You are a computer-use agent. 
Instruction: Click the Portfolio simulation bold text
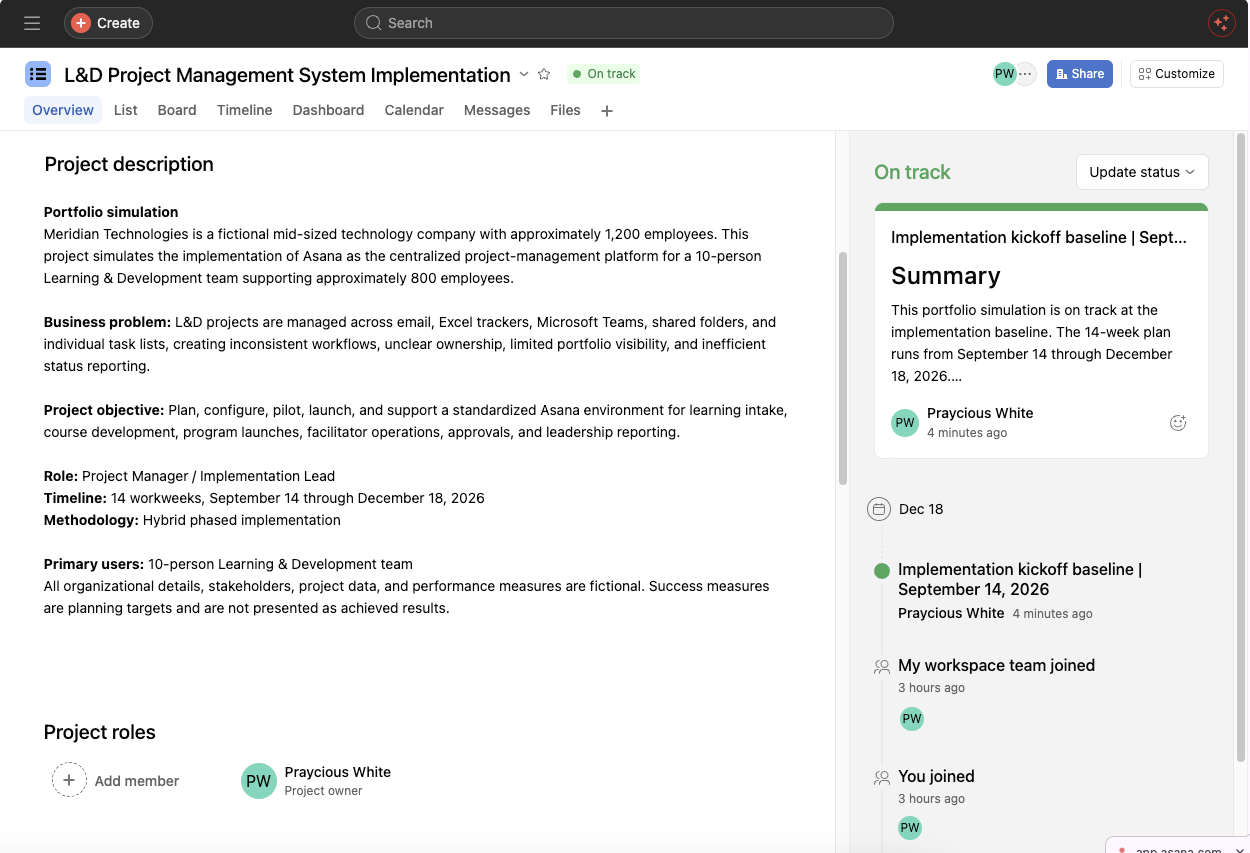[111, 212]
